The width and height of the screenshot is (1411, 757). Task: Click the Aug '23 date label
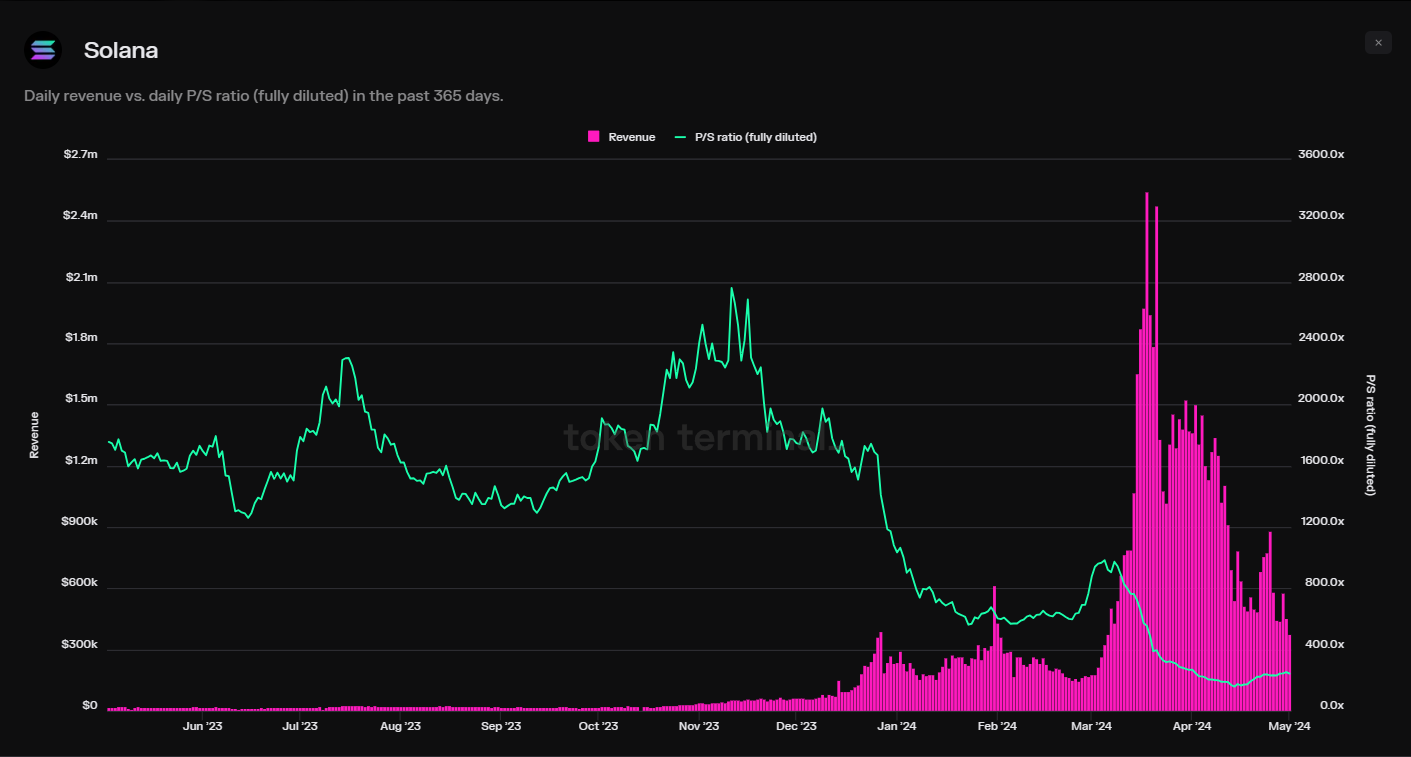click(400, 727)
